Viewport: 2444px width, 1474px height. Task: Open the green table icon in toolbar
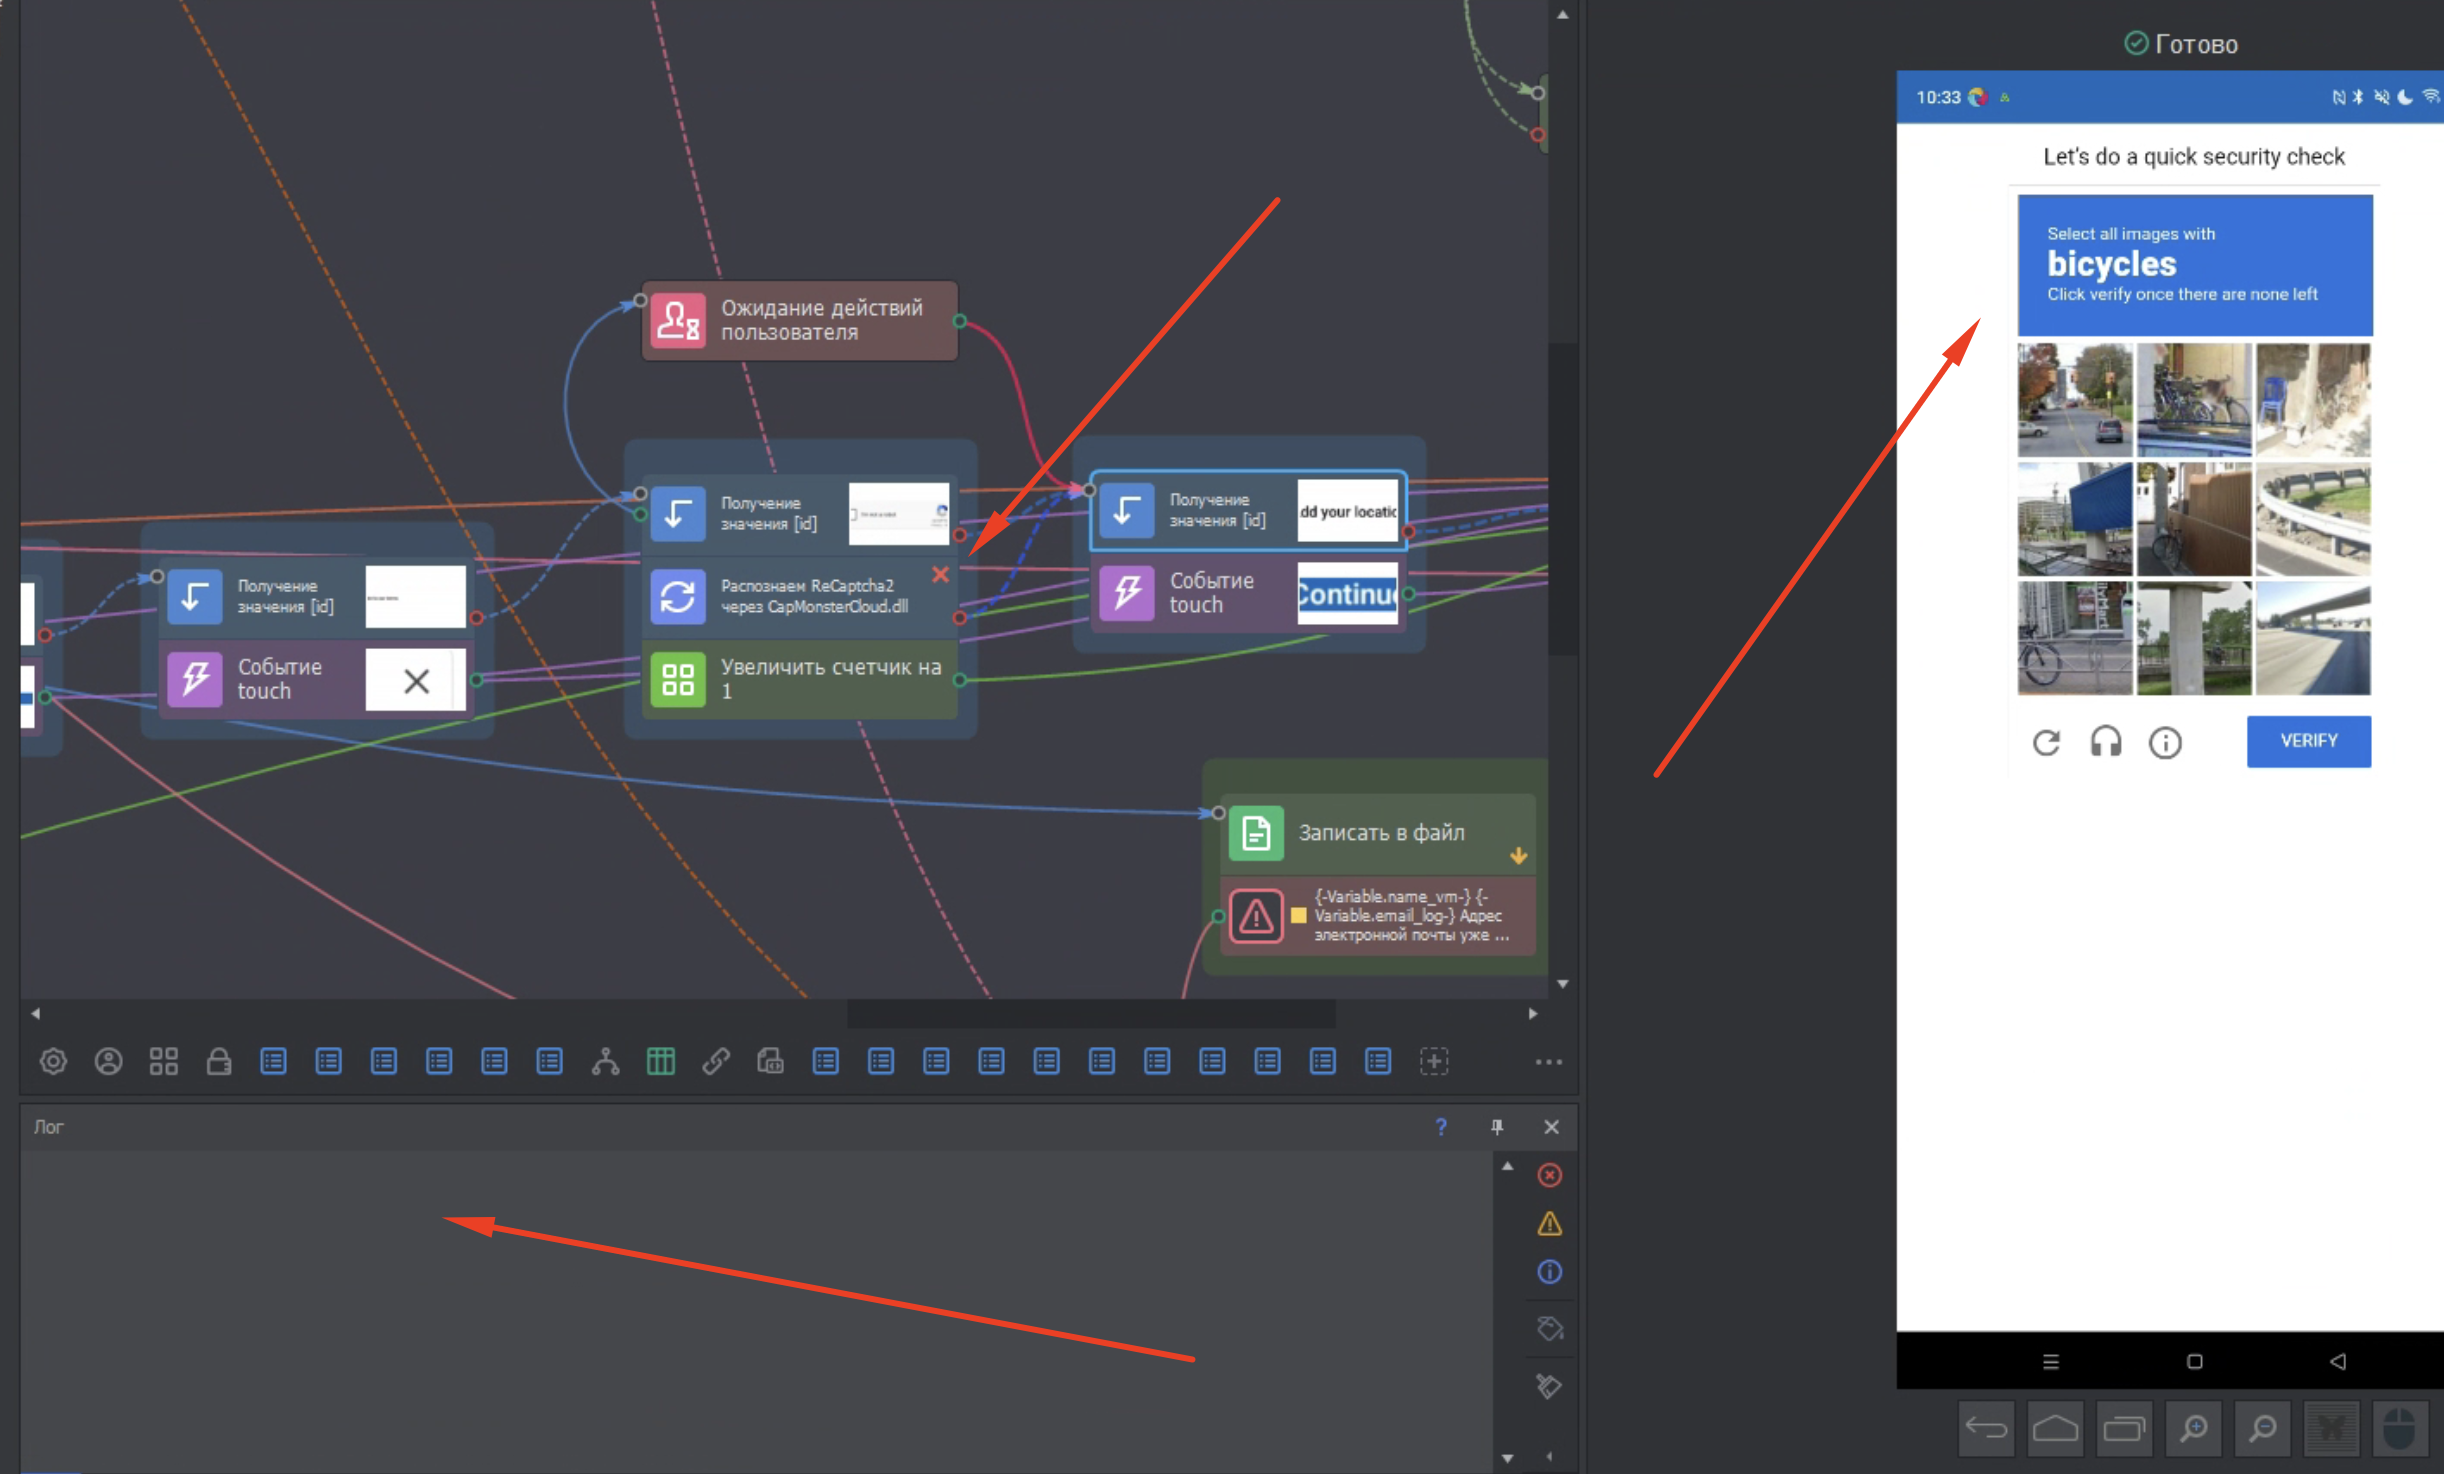(x=660, y=1061)
